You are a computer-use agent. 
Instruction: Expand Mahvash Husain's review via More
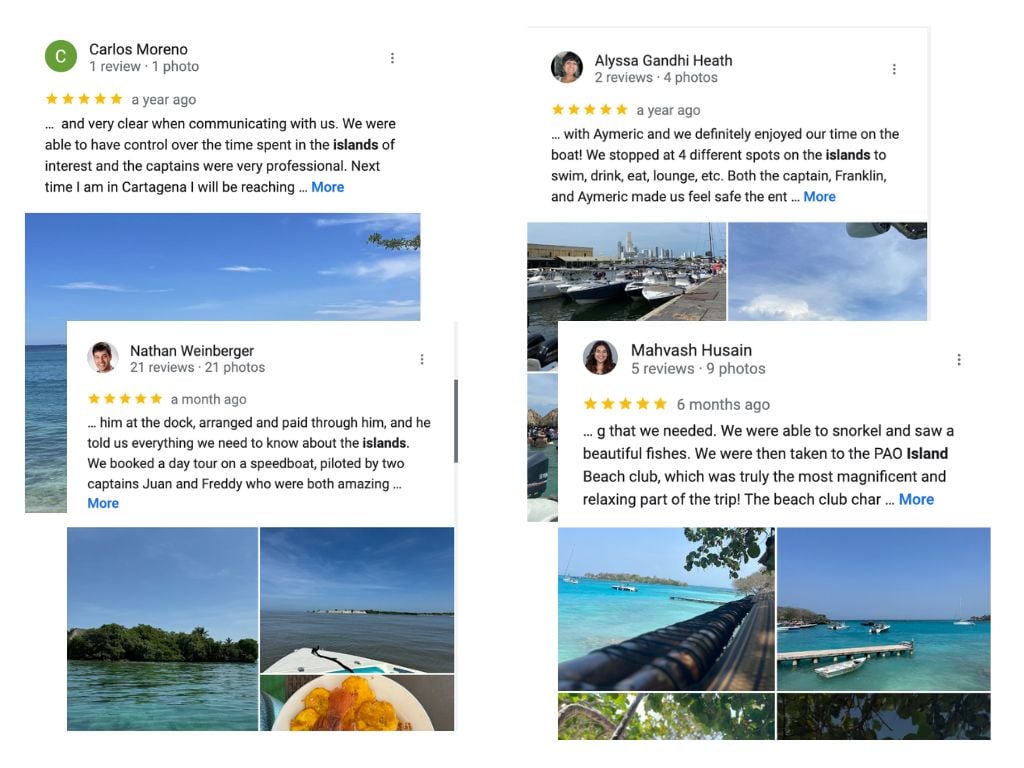(x=916, y=498)
